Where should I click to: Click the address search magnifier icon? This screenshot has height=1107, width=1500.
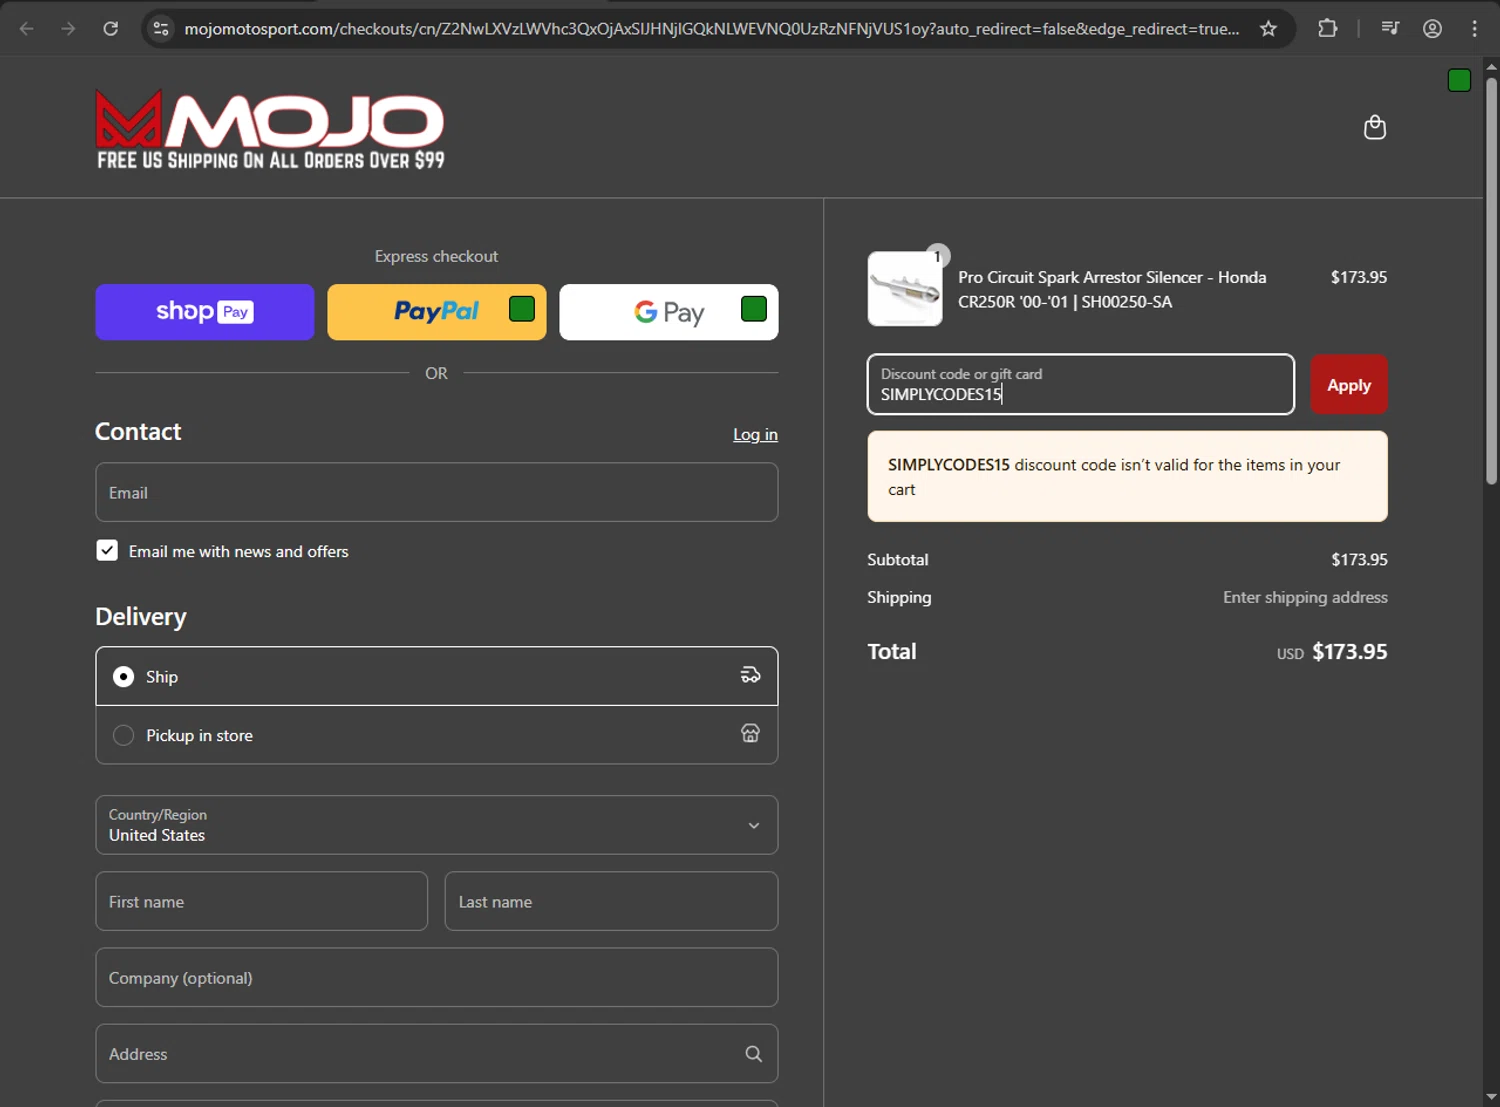click(753, 1054)
